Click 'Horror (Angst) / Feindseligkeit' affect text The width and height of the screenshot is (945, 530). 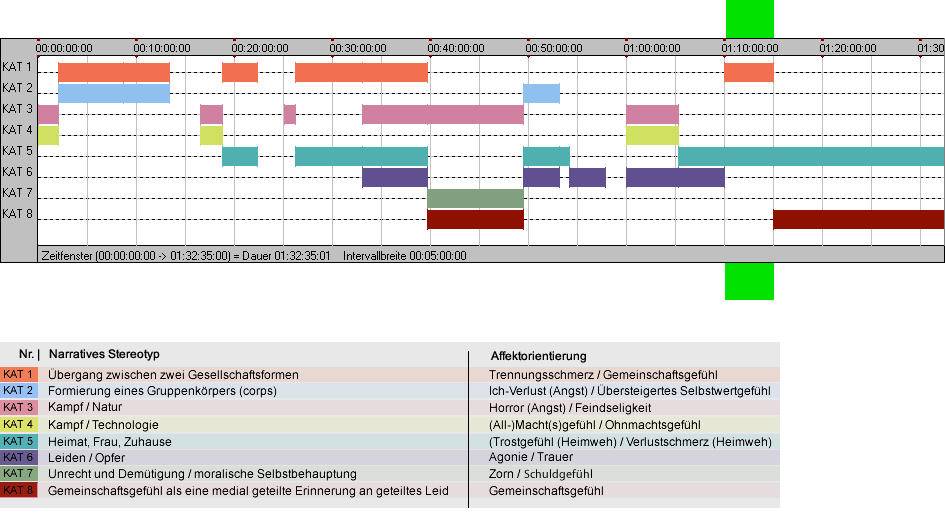[570, 408]
